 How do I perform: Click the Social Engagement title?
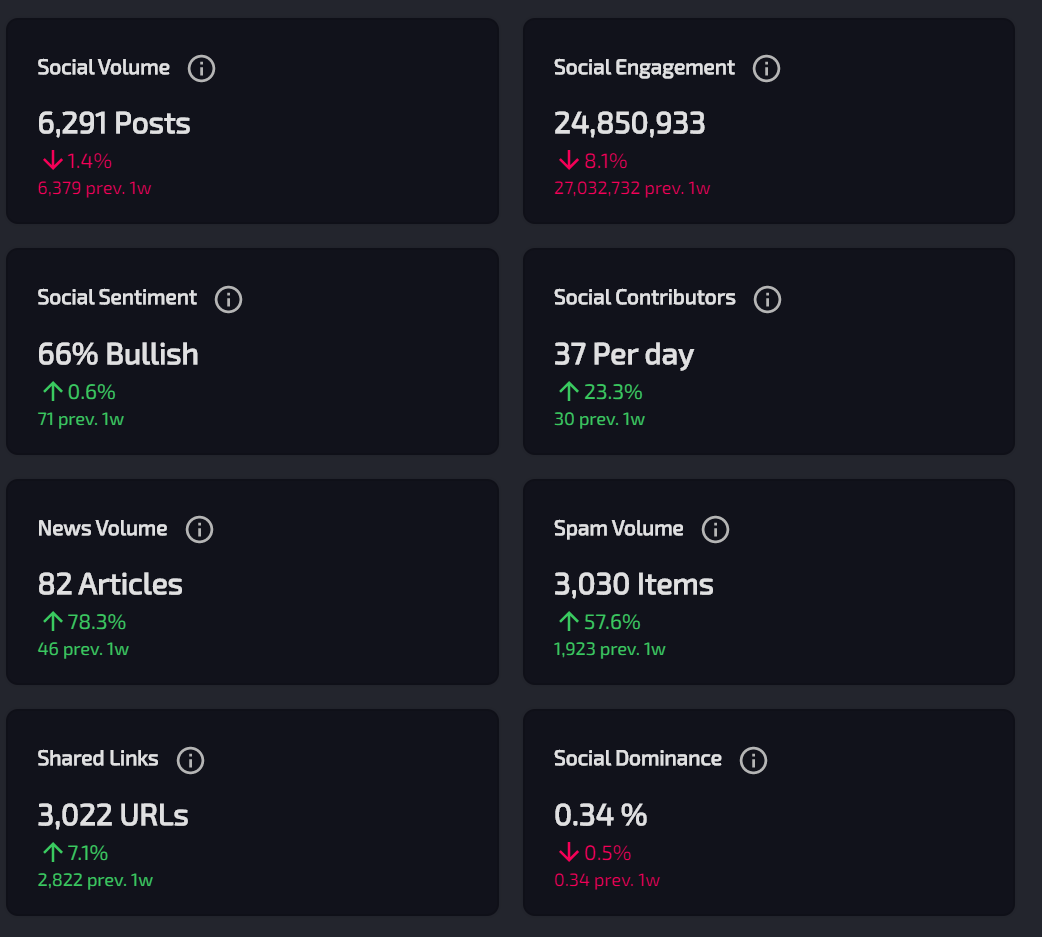[644, 68]
